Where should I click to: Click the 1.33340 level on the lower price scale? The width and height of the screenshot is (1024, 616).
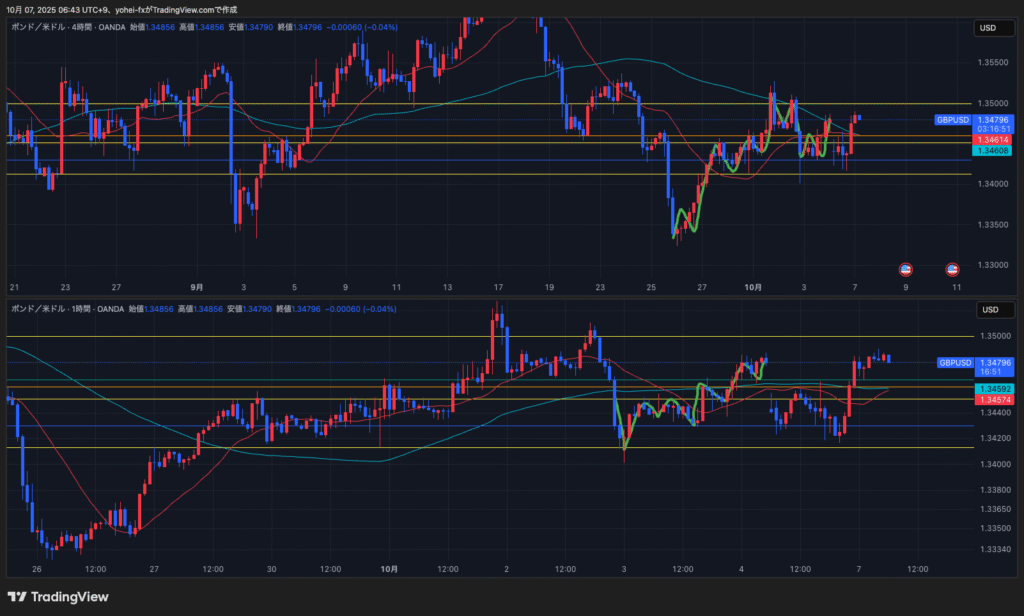pos(996,549)
